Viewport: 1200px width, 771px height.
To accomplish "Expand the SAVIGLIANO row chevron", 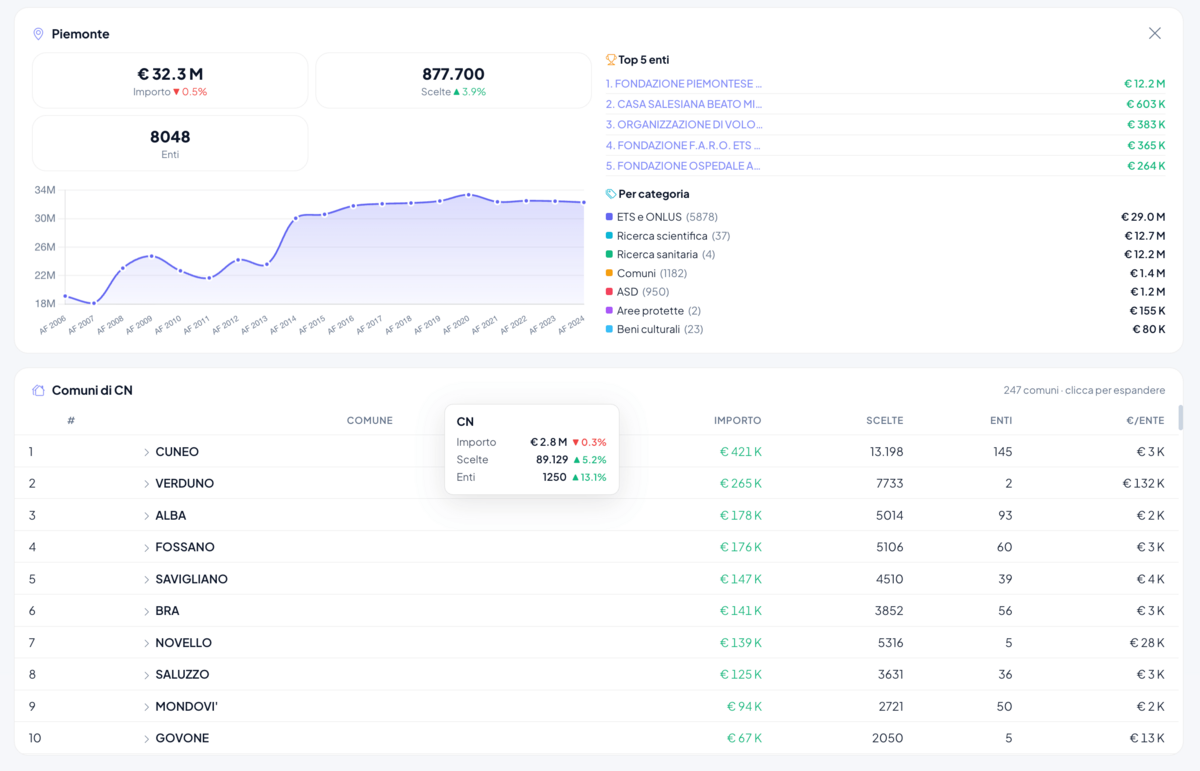I will 146,580.
